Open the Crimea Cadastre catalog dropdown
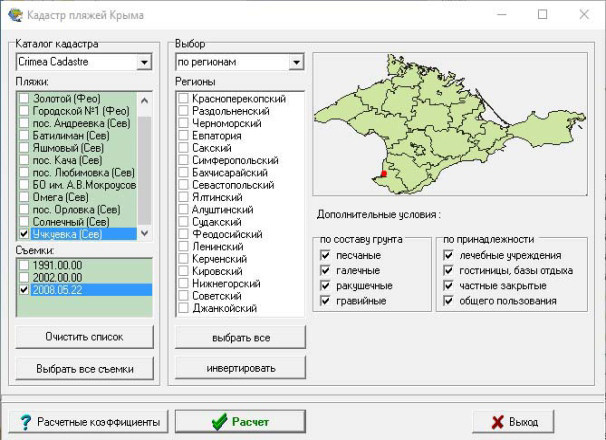606x440 pixels. click(x=144, y=62)
